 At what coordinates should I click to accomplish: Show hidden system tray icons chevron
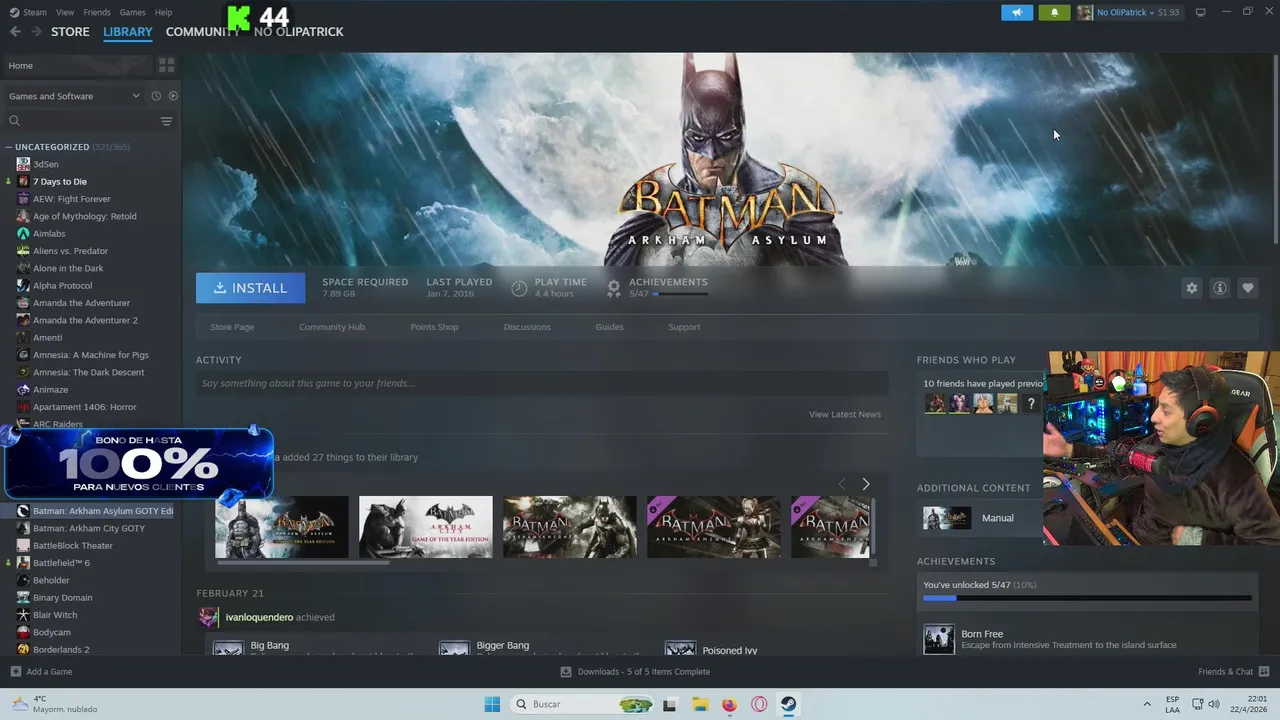[1147, 704]
